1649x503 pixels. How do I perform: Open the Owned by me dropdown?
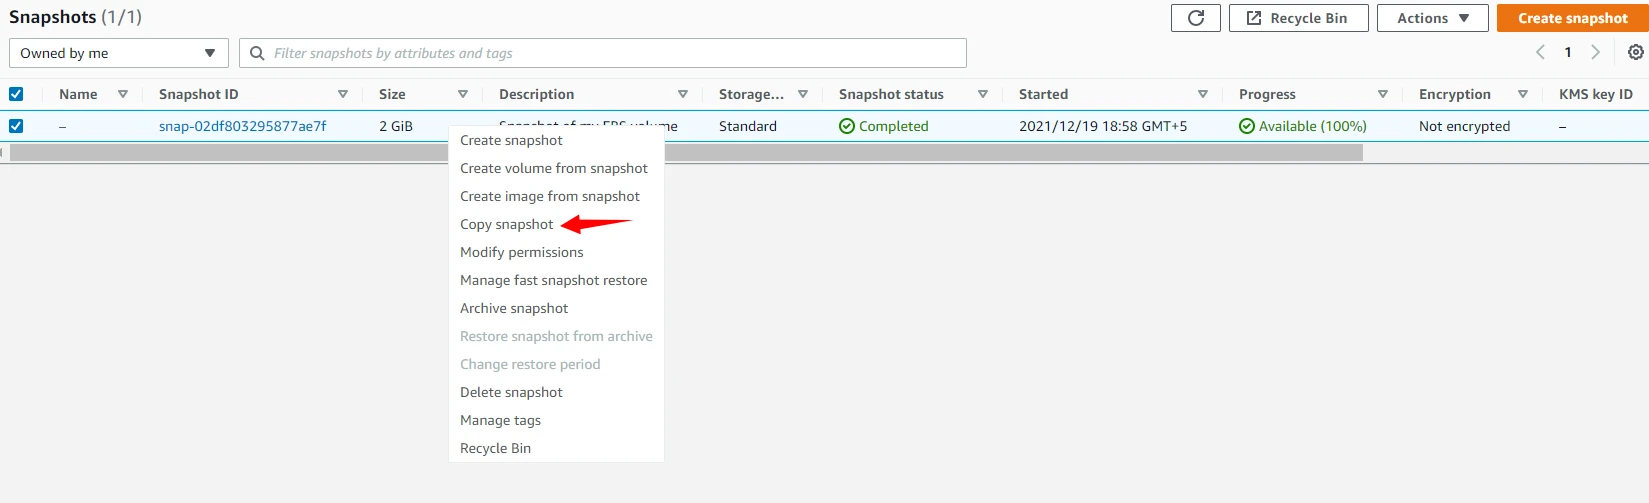click(x=118, y=53)
